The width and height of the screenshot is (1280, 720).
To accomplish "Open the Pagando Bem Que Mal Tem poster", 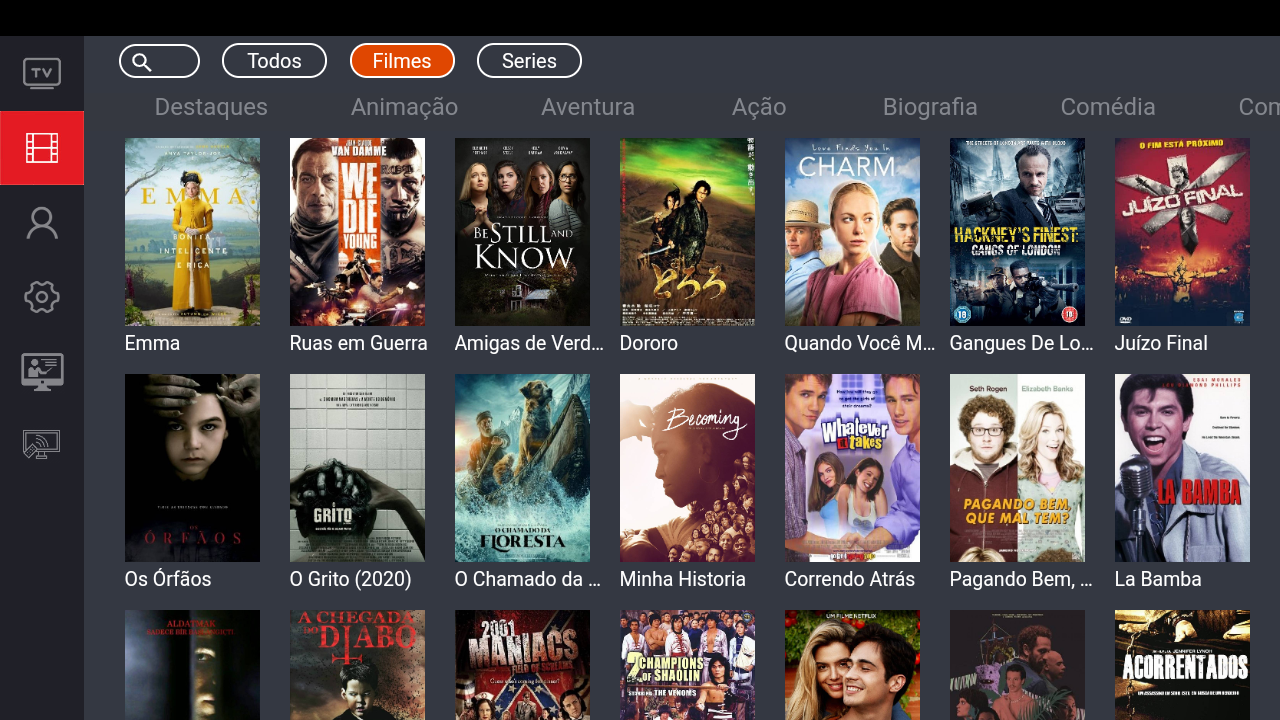I will (x=1017, y=468).
